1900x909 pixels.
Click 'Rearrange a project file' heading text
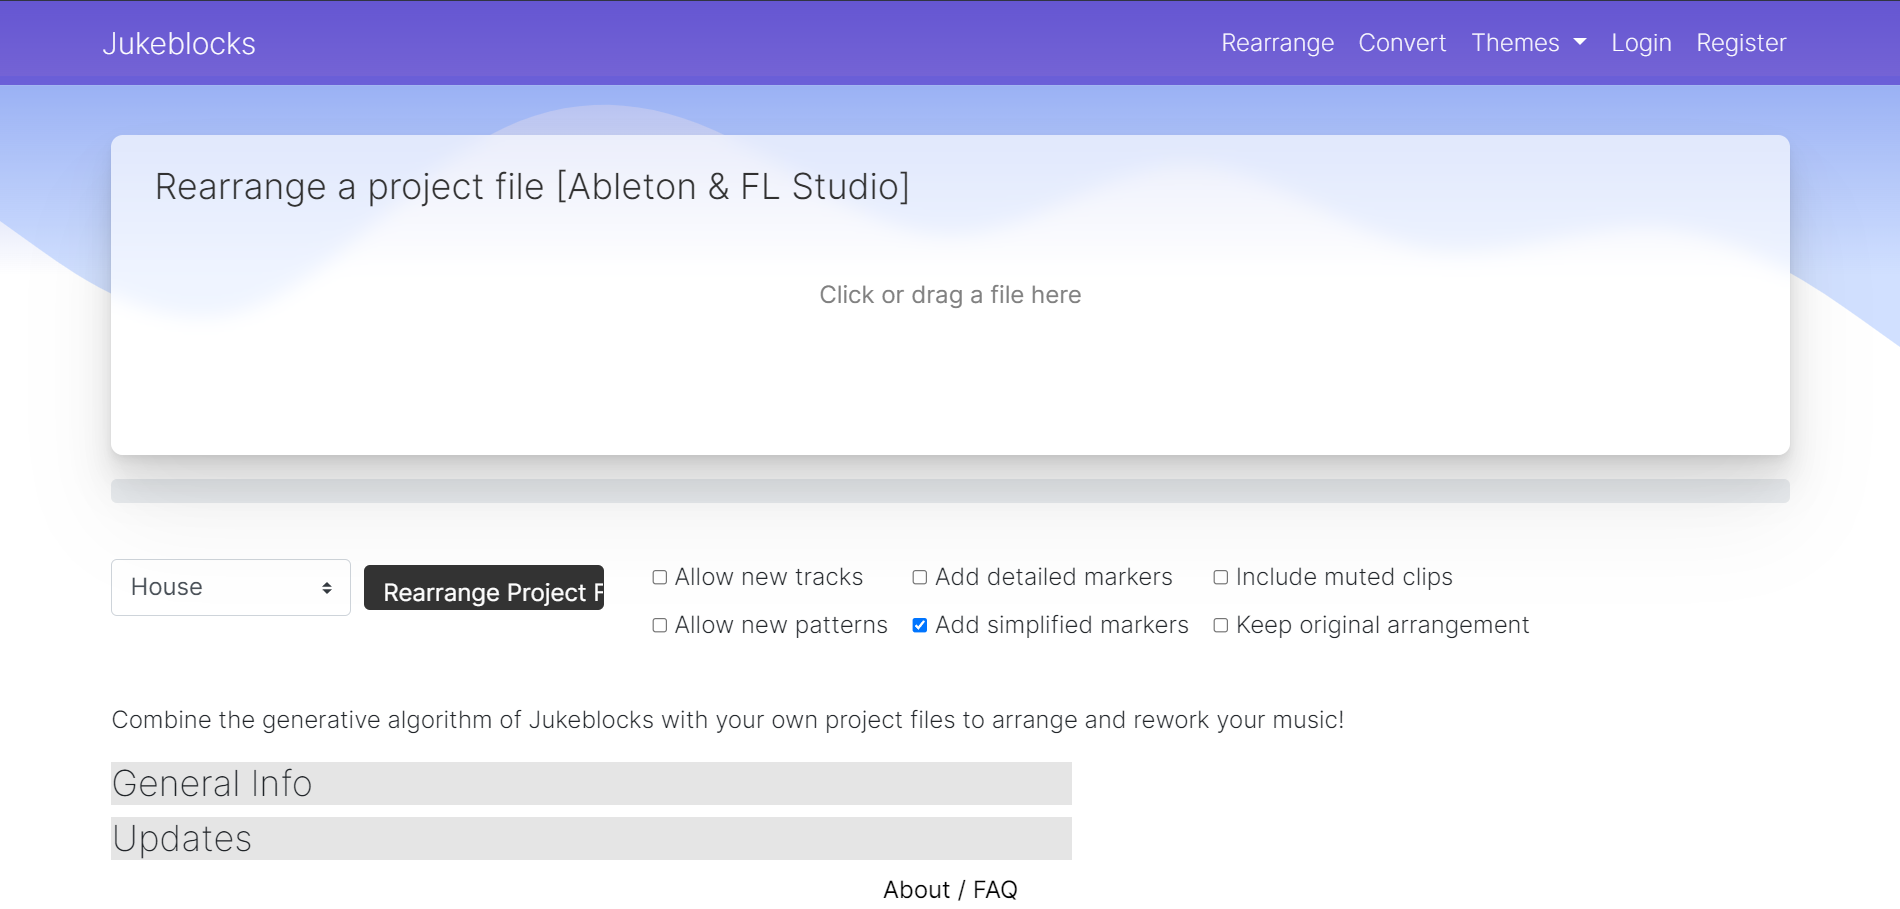[x=532, y=187]
